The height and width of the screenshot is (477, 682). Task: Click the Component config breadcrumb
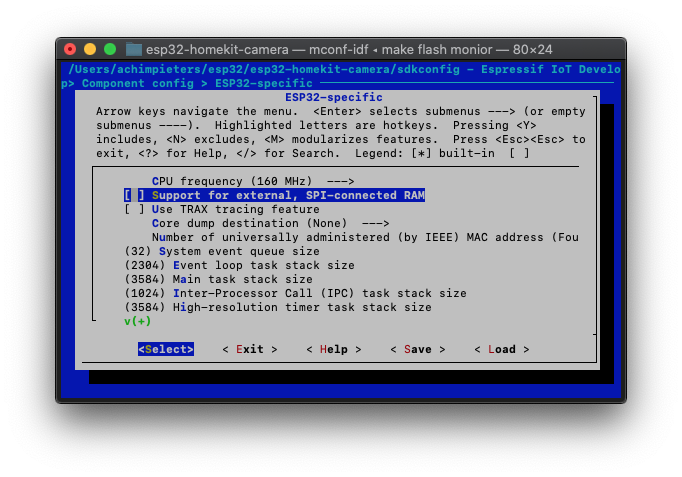coord(137,83)
